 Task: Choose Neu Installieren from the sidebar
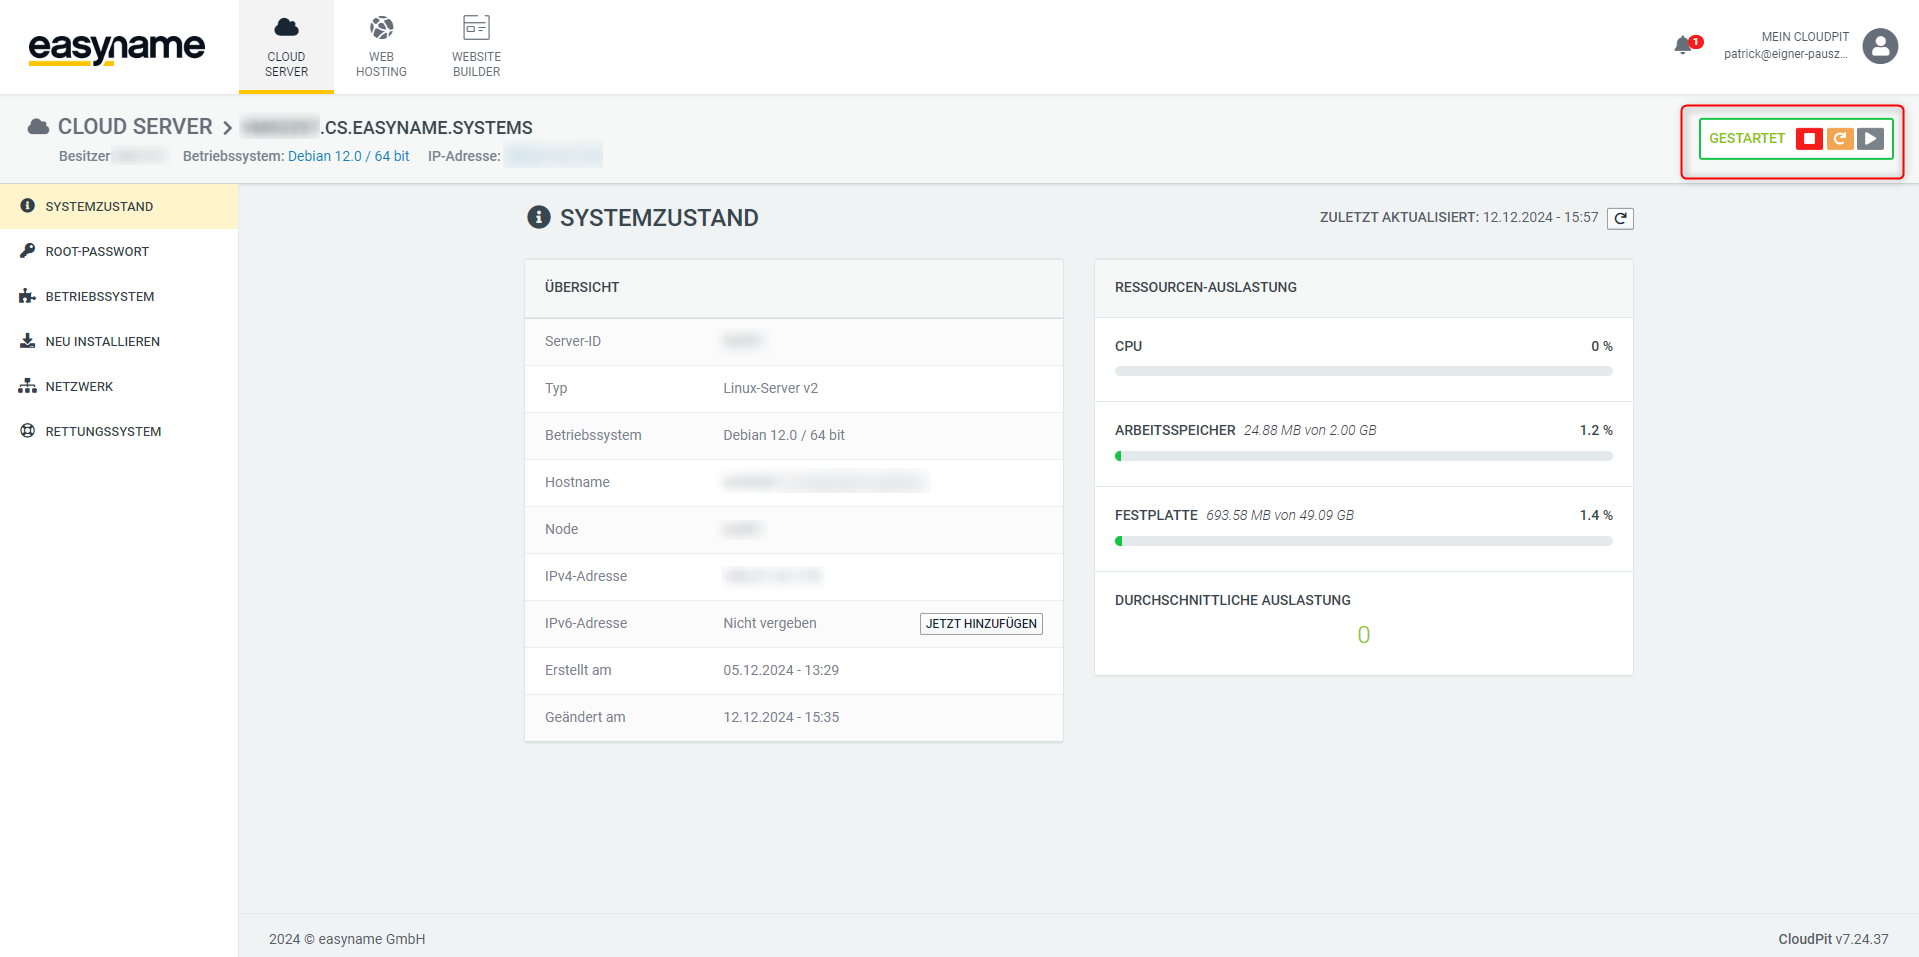click(x=102, y=342)
